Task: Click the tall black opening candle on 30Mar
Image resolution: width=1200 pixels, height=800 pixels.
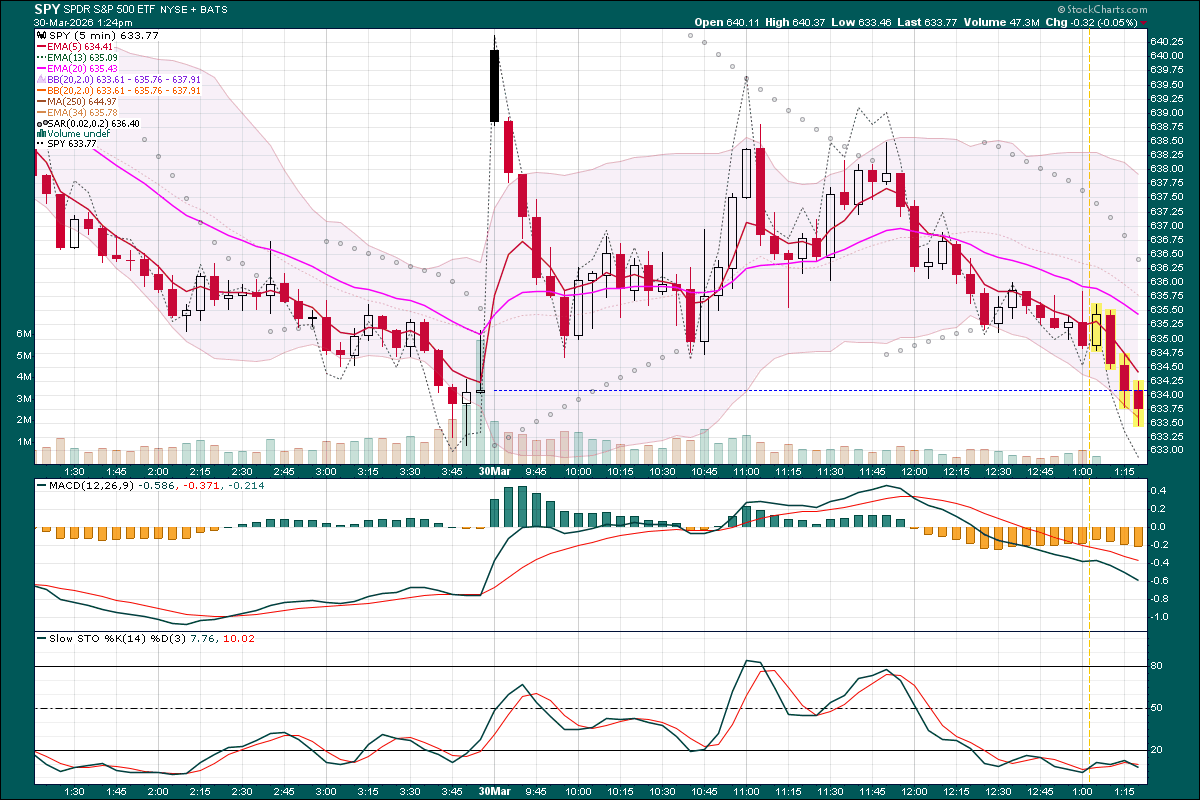Action: pyautogui.click(x=494, y=84)
